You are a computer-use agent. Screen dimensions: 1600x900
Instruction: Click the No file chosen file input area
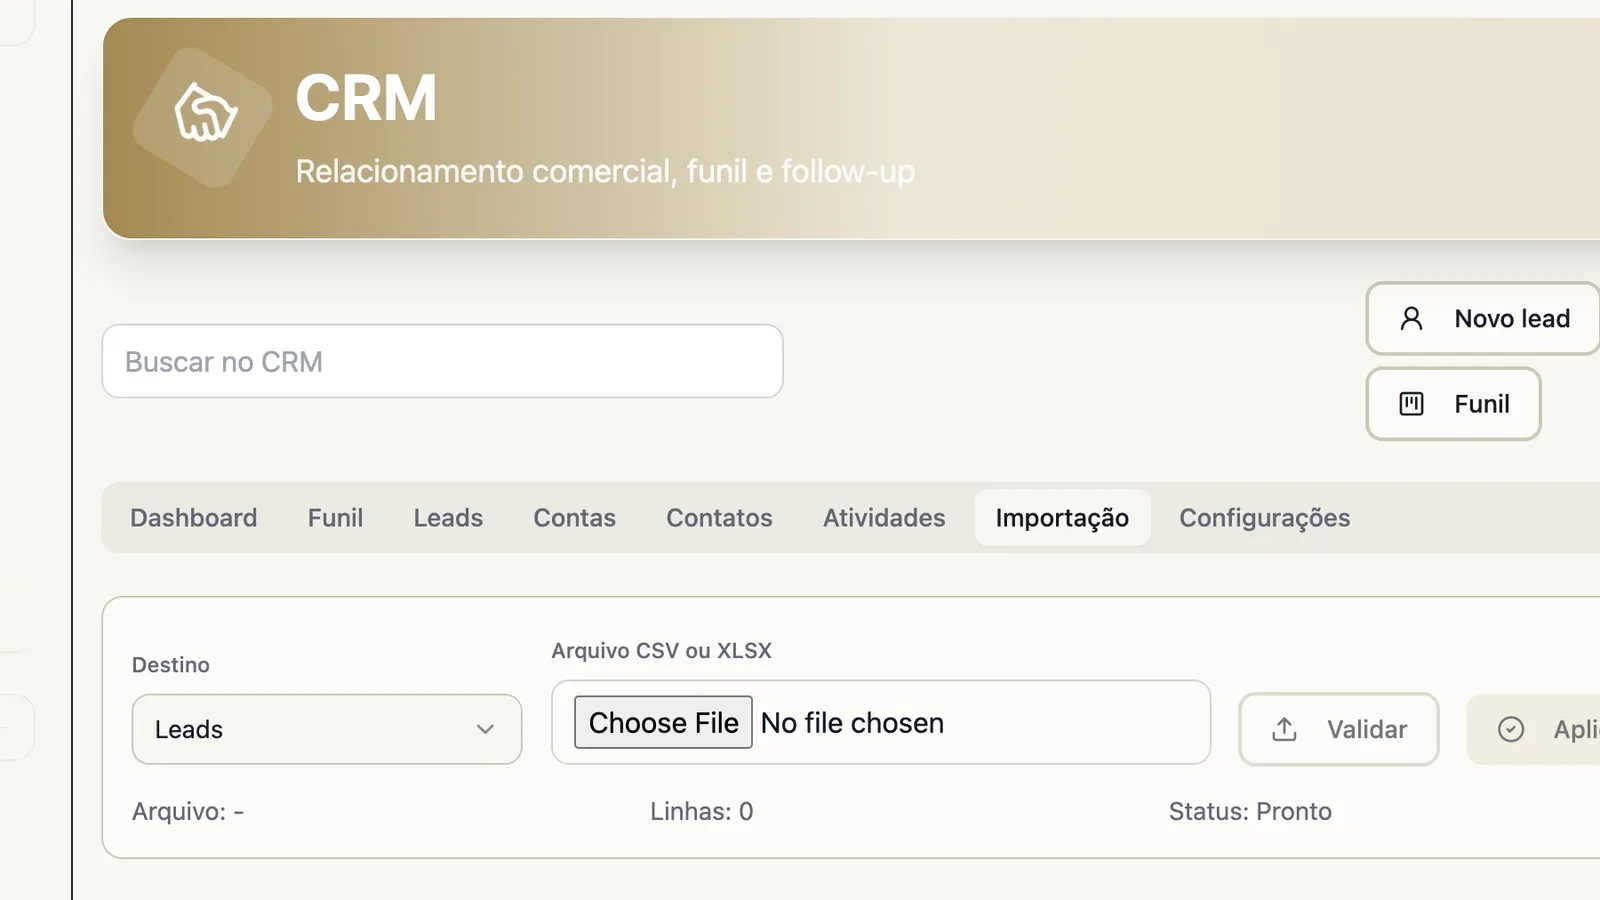point(881,722)
